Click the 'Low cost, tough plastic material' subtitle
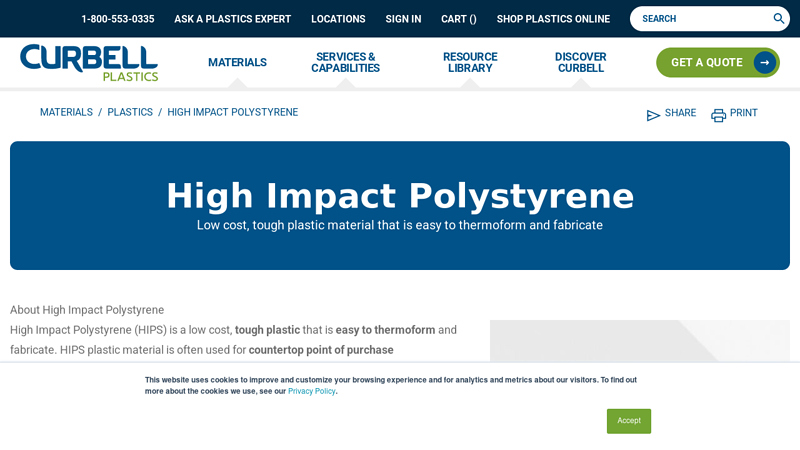 click(x=399, y=225)
